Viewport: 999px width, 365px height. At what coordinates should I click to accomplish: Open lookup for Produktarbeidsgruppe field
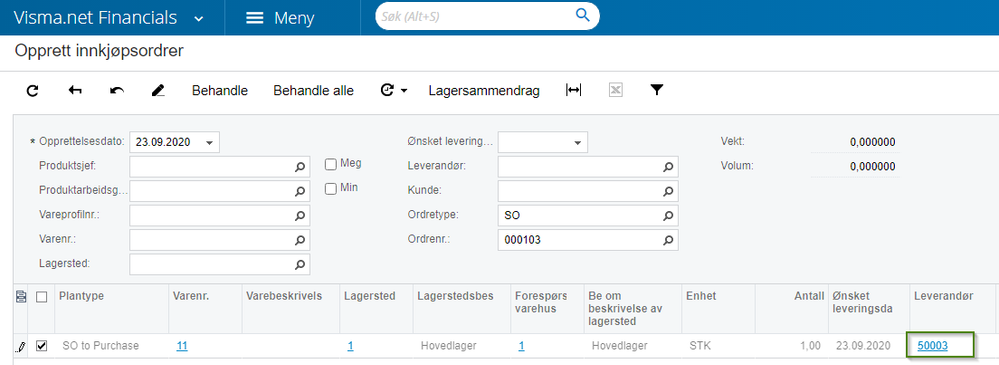(x=299, y=191)
